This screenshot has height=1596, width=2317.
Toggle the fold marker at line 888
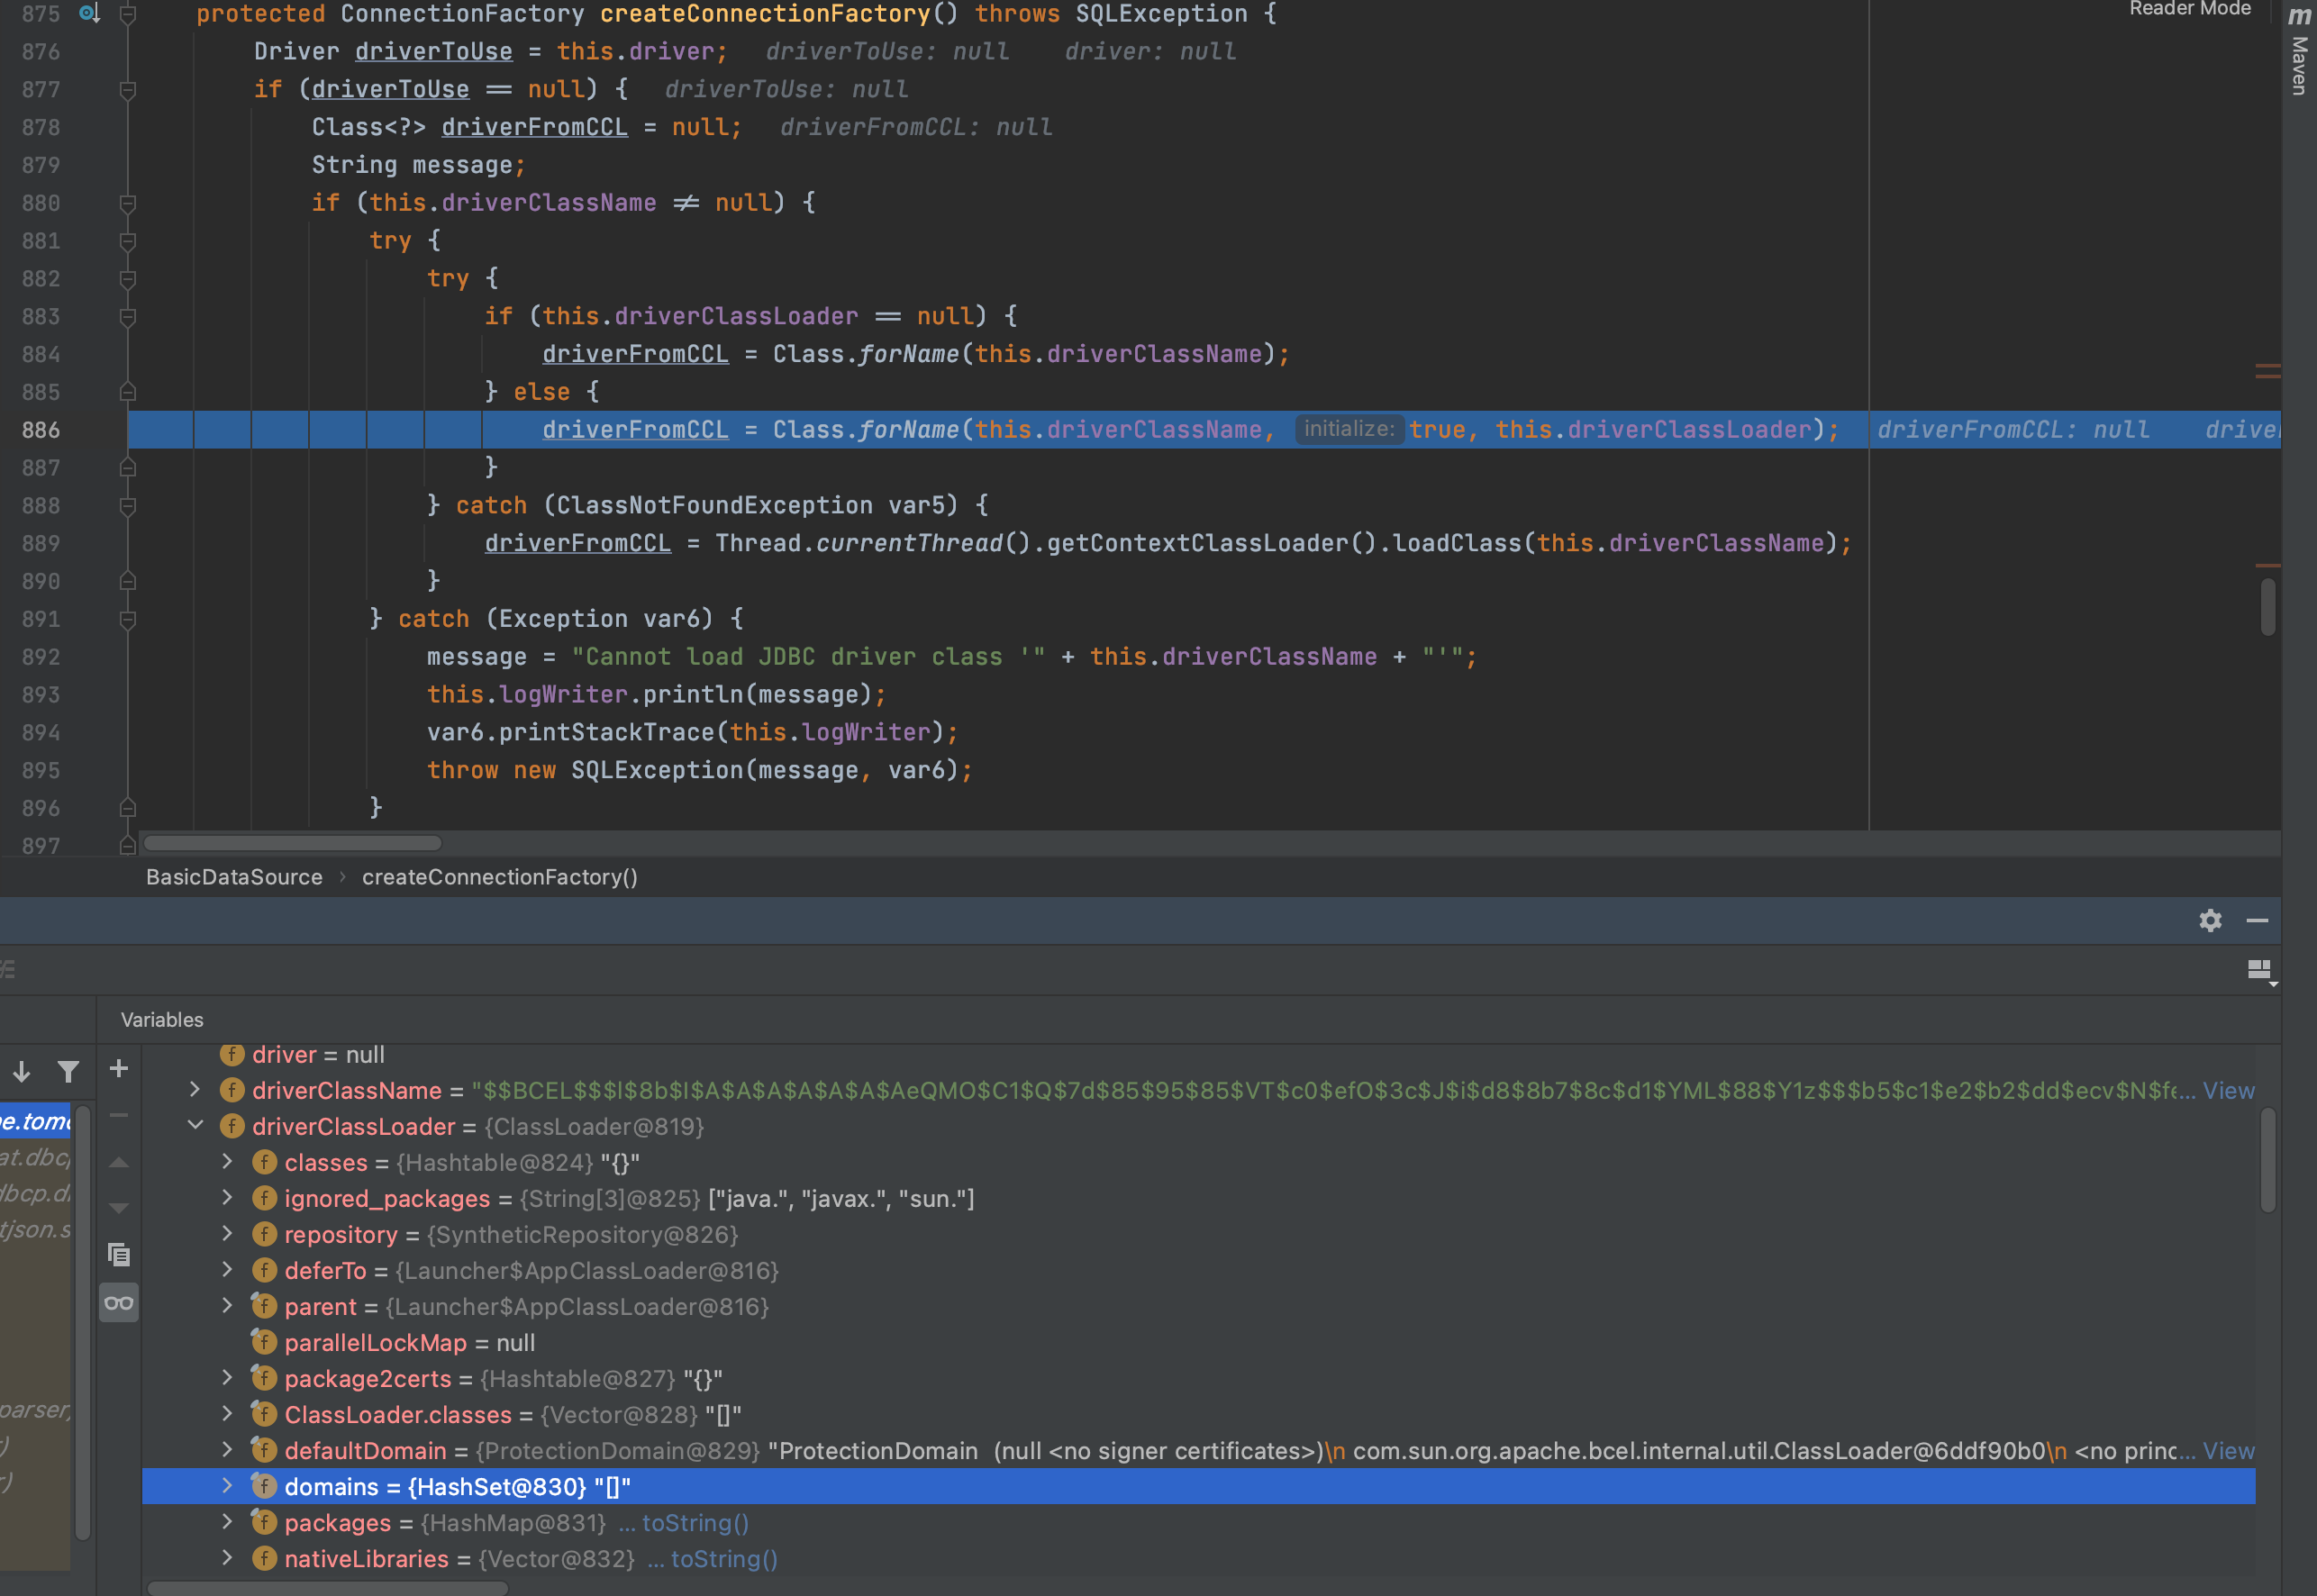[x=128, y=506]
